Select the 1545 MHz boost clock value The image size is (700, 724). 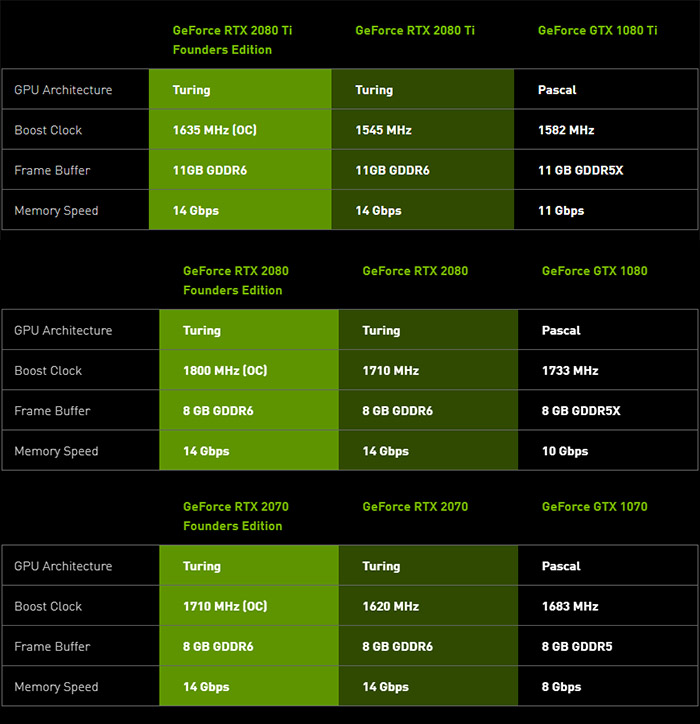(x=383, y=130)
